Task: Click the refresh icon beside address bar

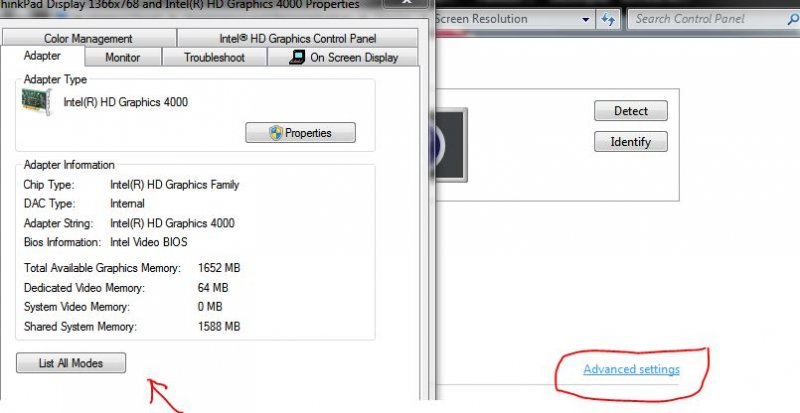Action: 607,19
